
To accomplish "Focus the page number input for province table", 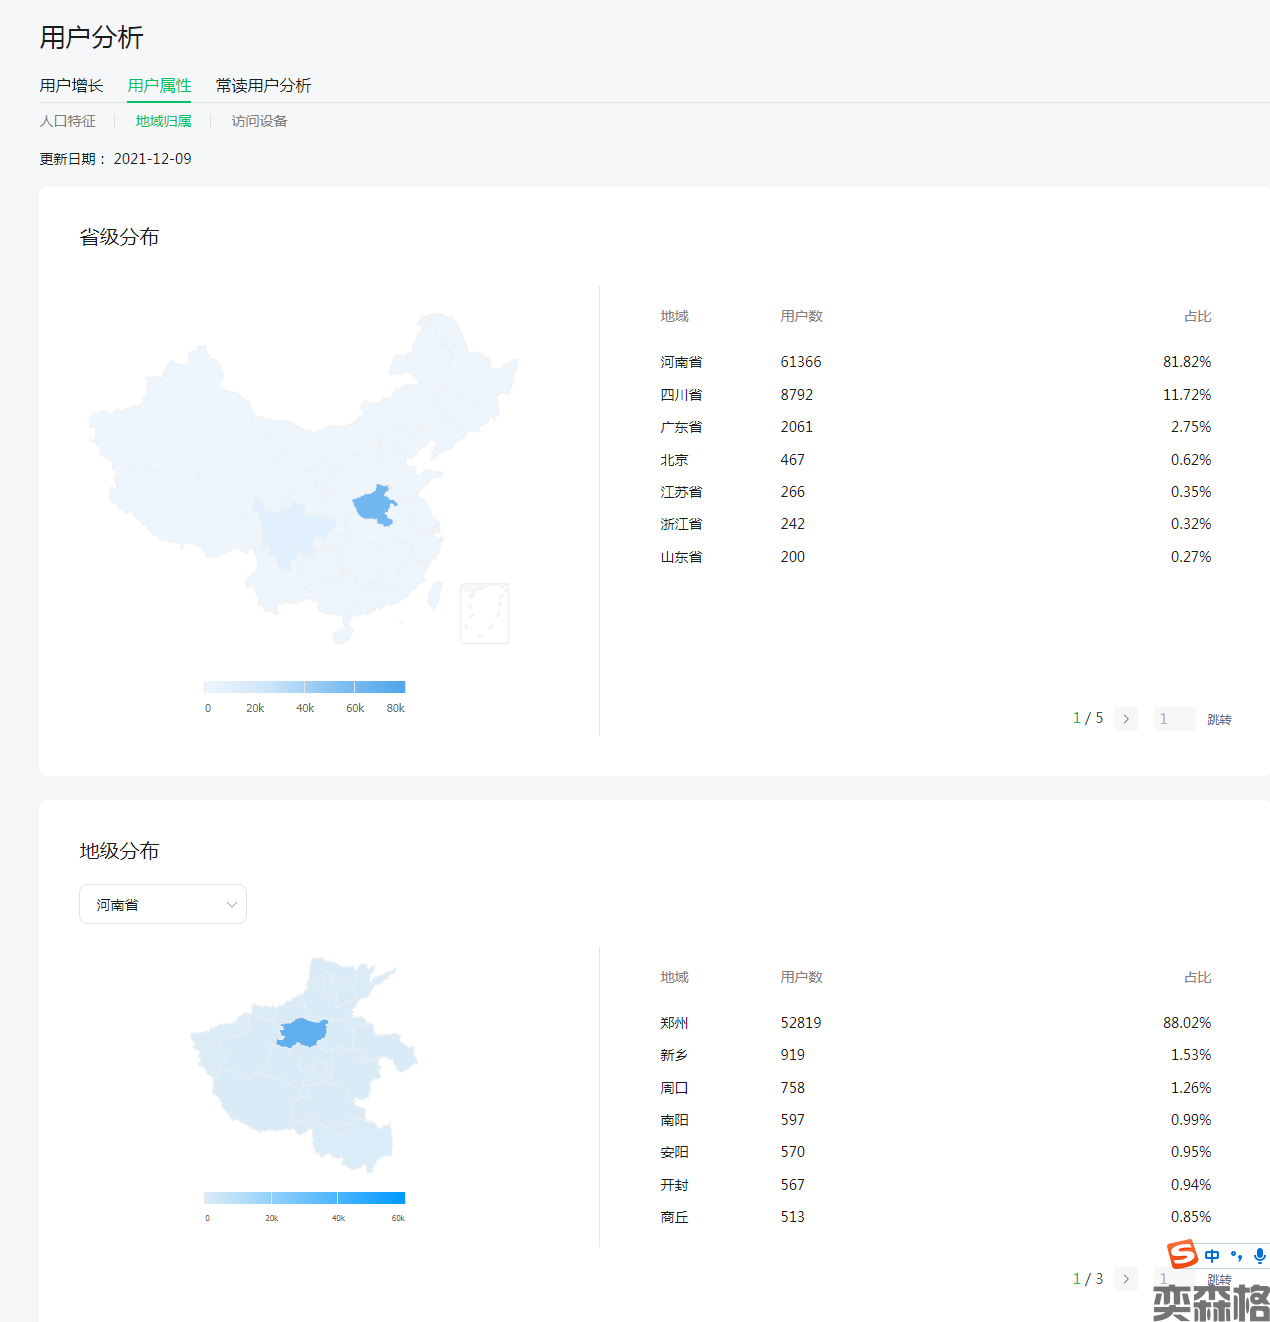I will pyautogui.click(x=1174, y=719).
